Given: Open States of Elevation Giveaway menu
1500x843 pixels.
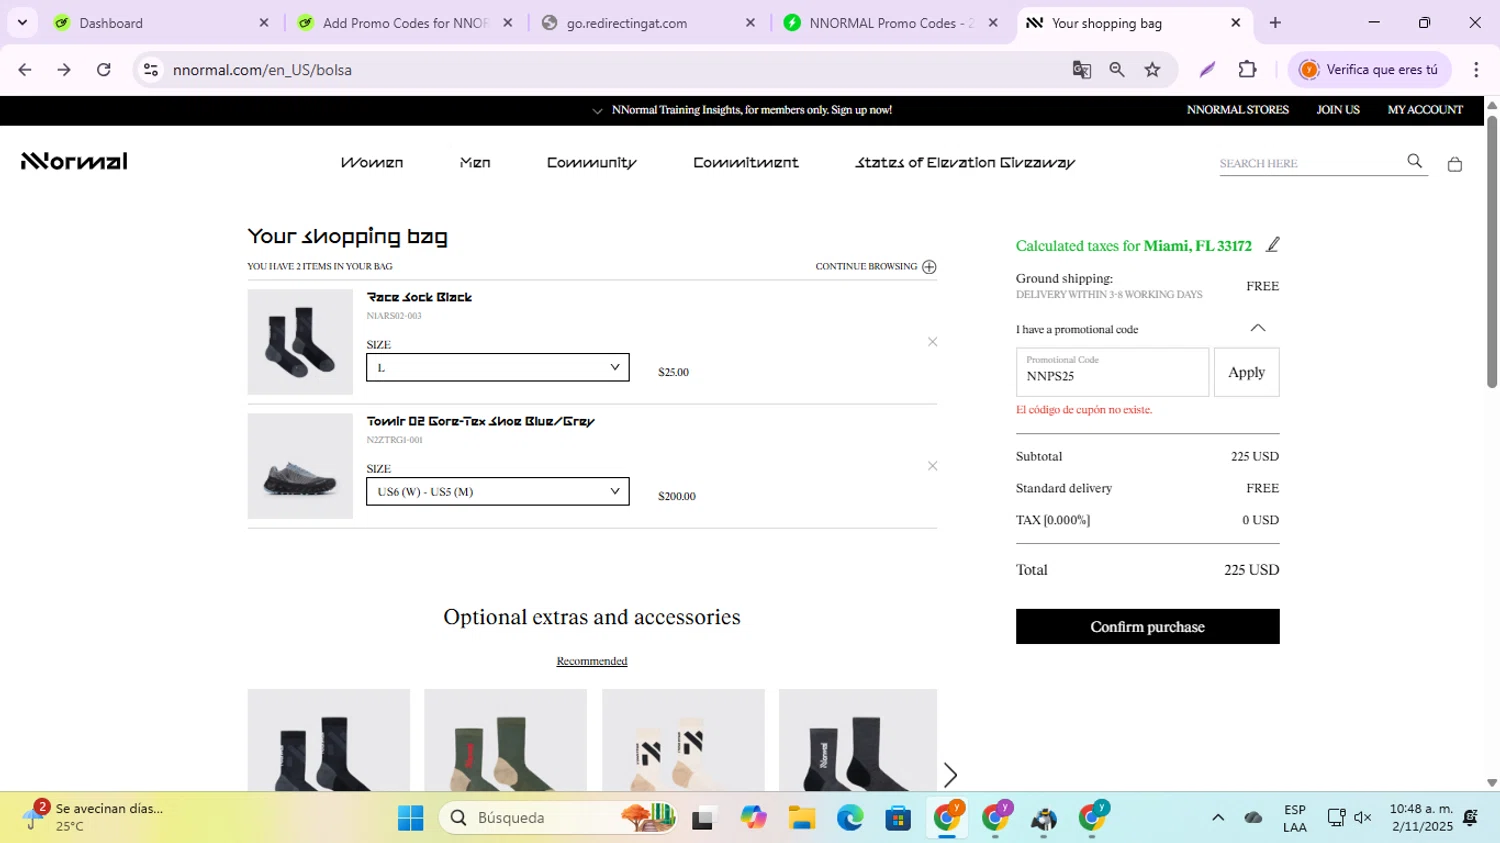Looking at the screenshot, I should click(x=965, y=162).
